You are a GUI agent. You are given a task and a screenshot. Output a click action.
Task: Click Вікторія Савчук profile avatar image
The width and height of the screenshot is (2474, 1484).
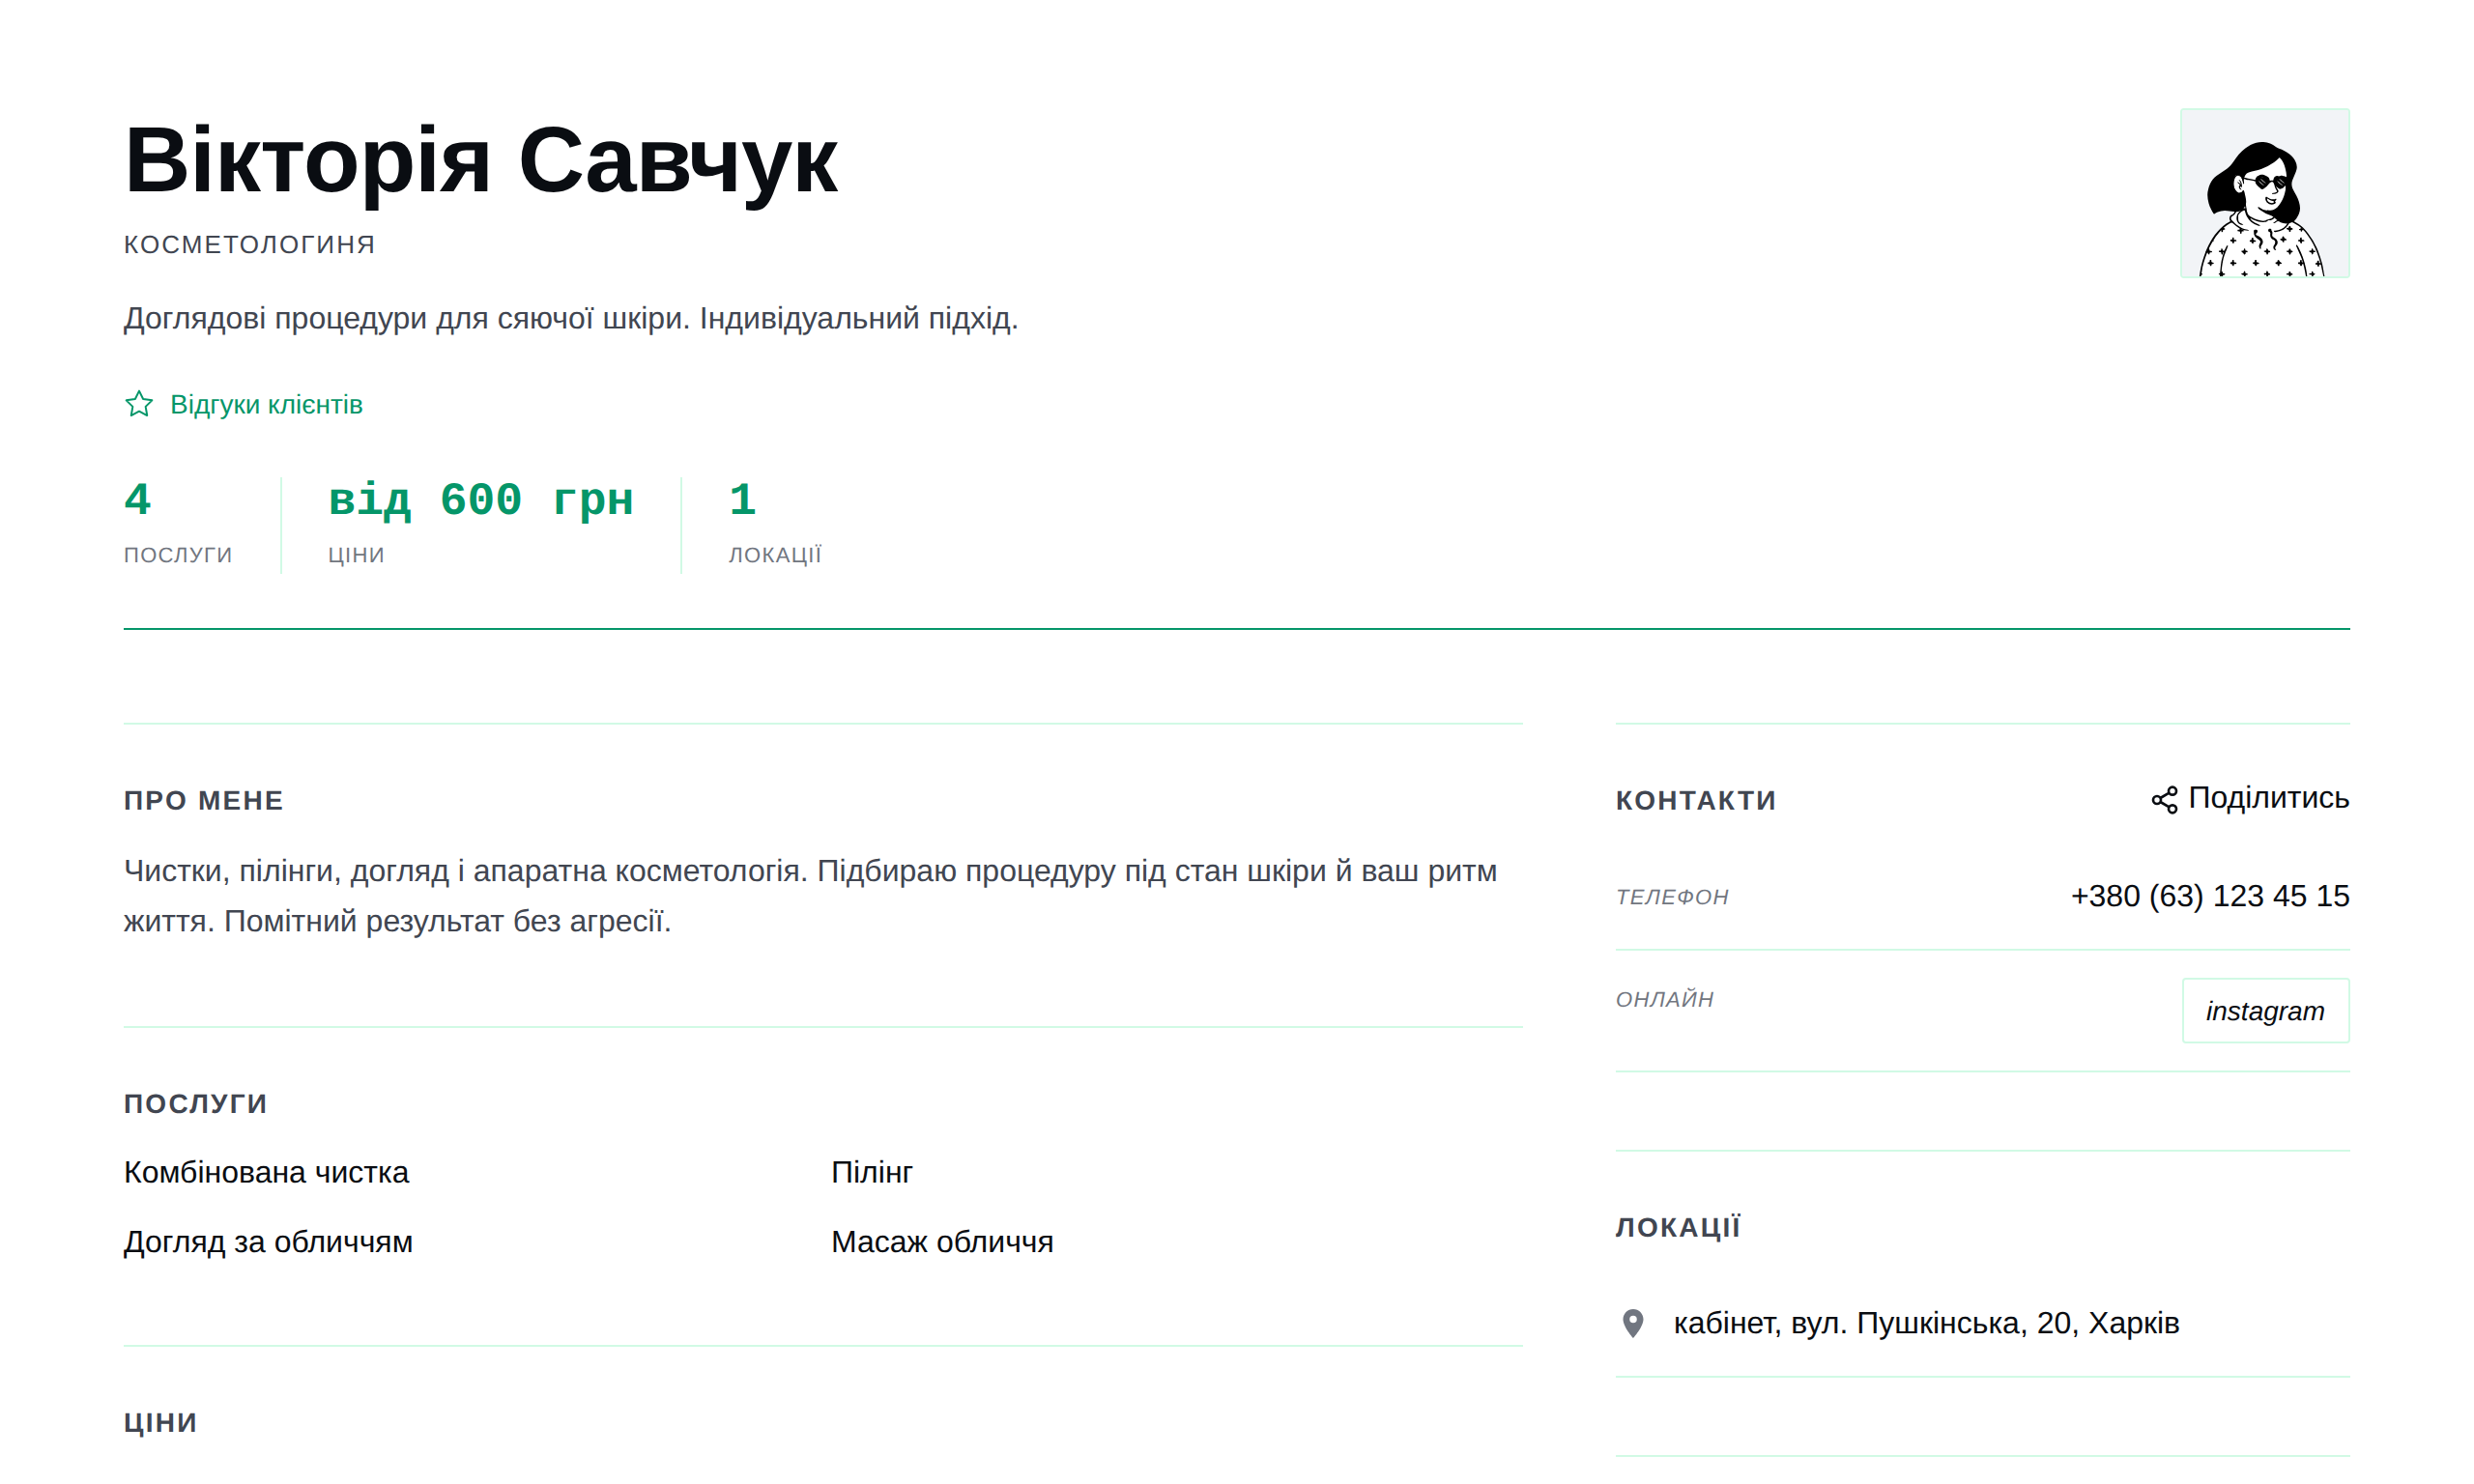click(x=2265, y=193)
